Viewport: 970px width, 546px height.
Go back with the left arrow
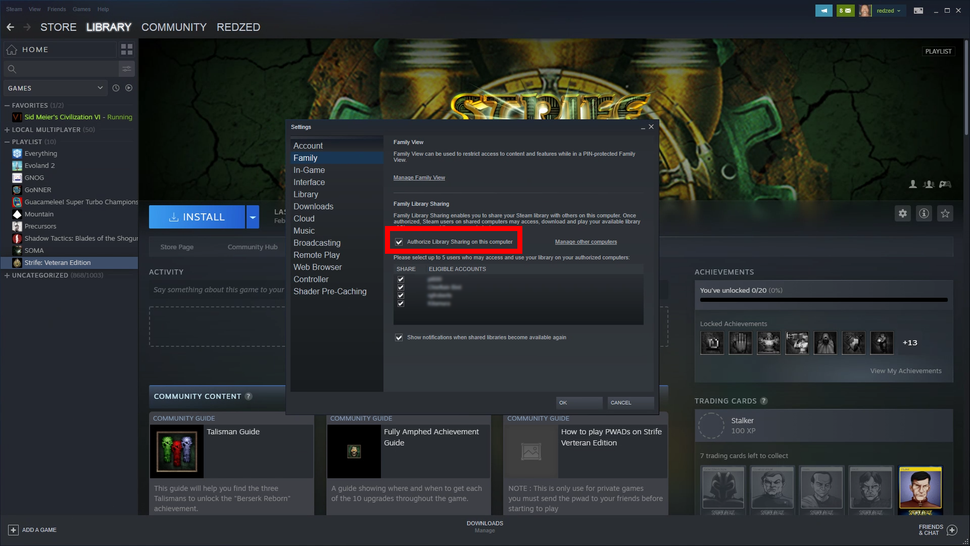coord(10,27)
